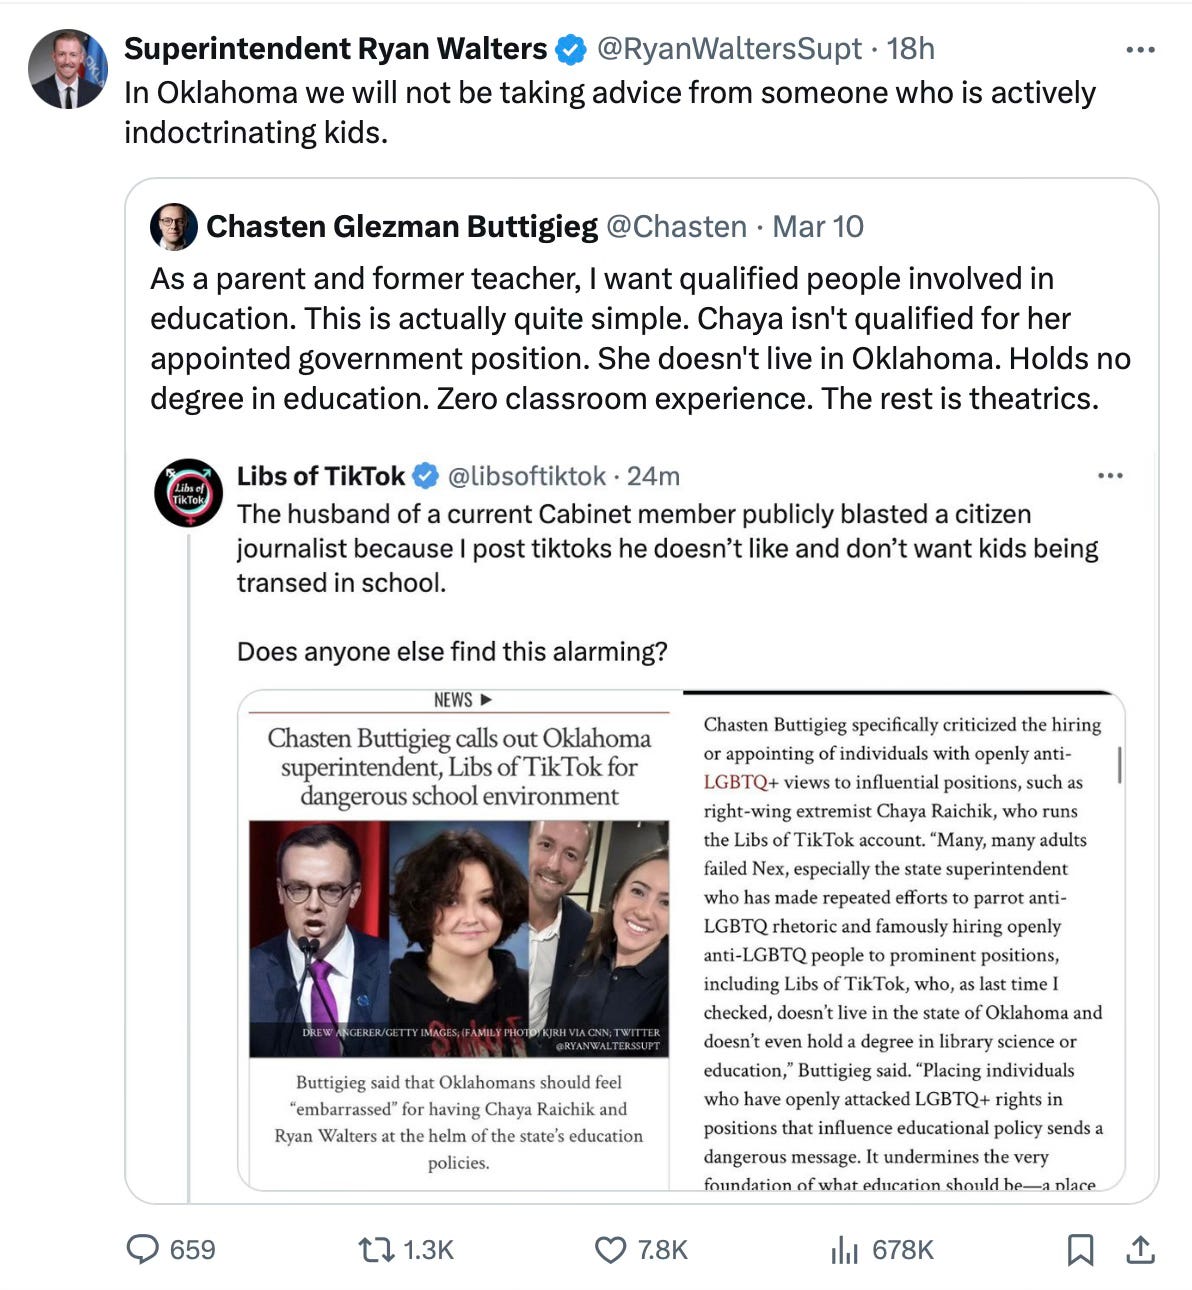Open the 18h timestamp of the main tweet

coord(910,49)
